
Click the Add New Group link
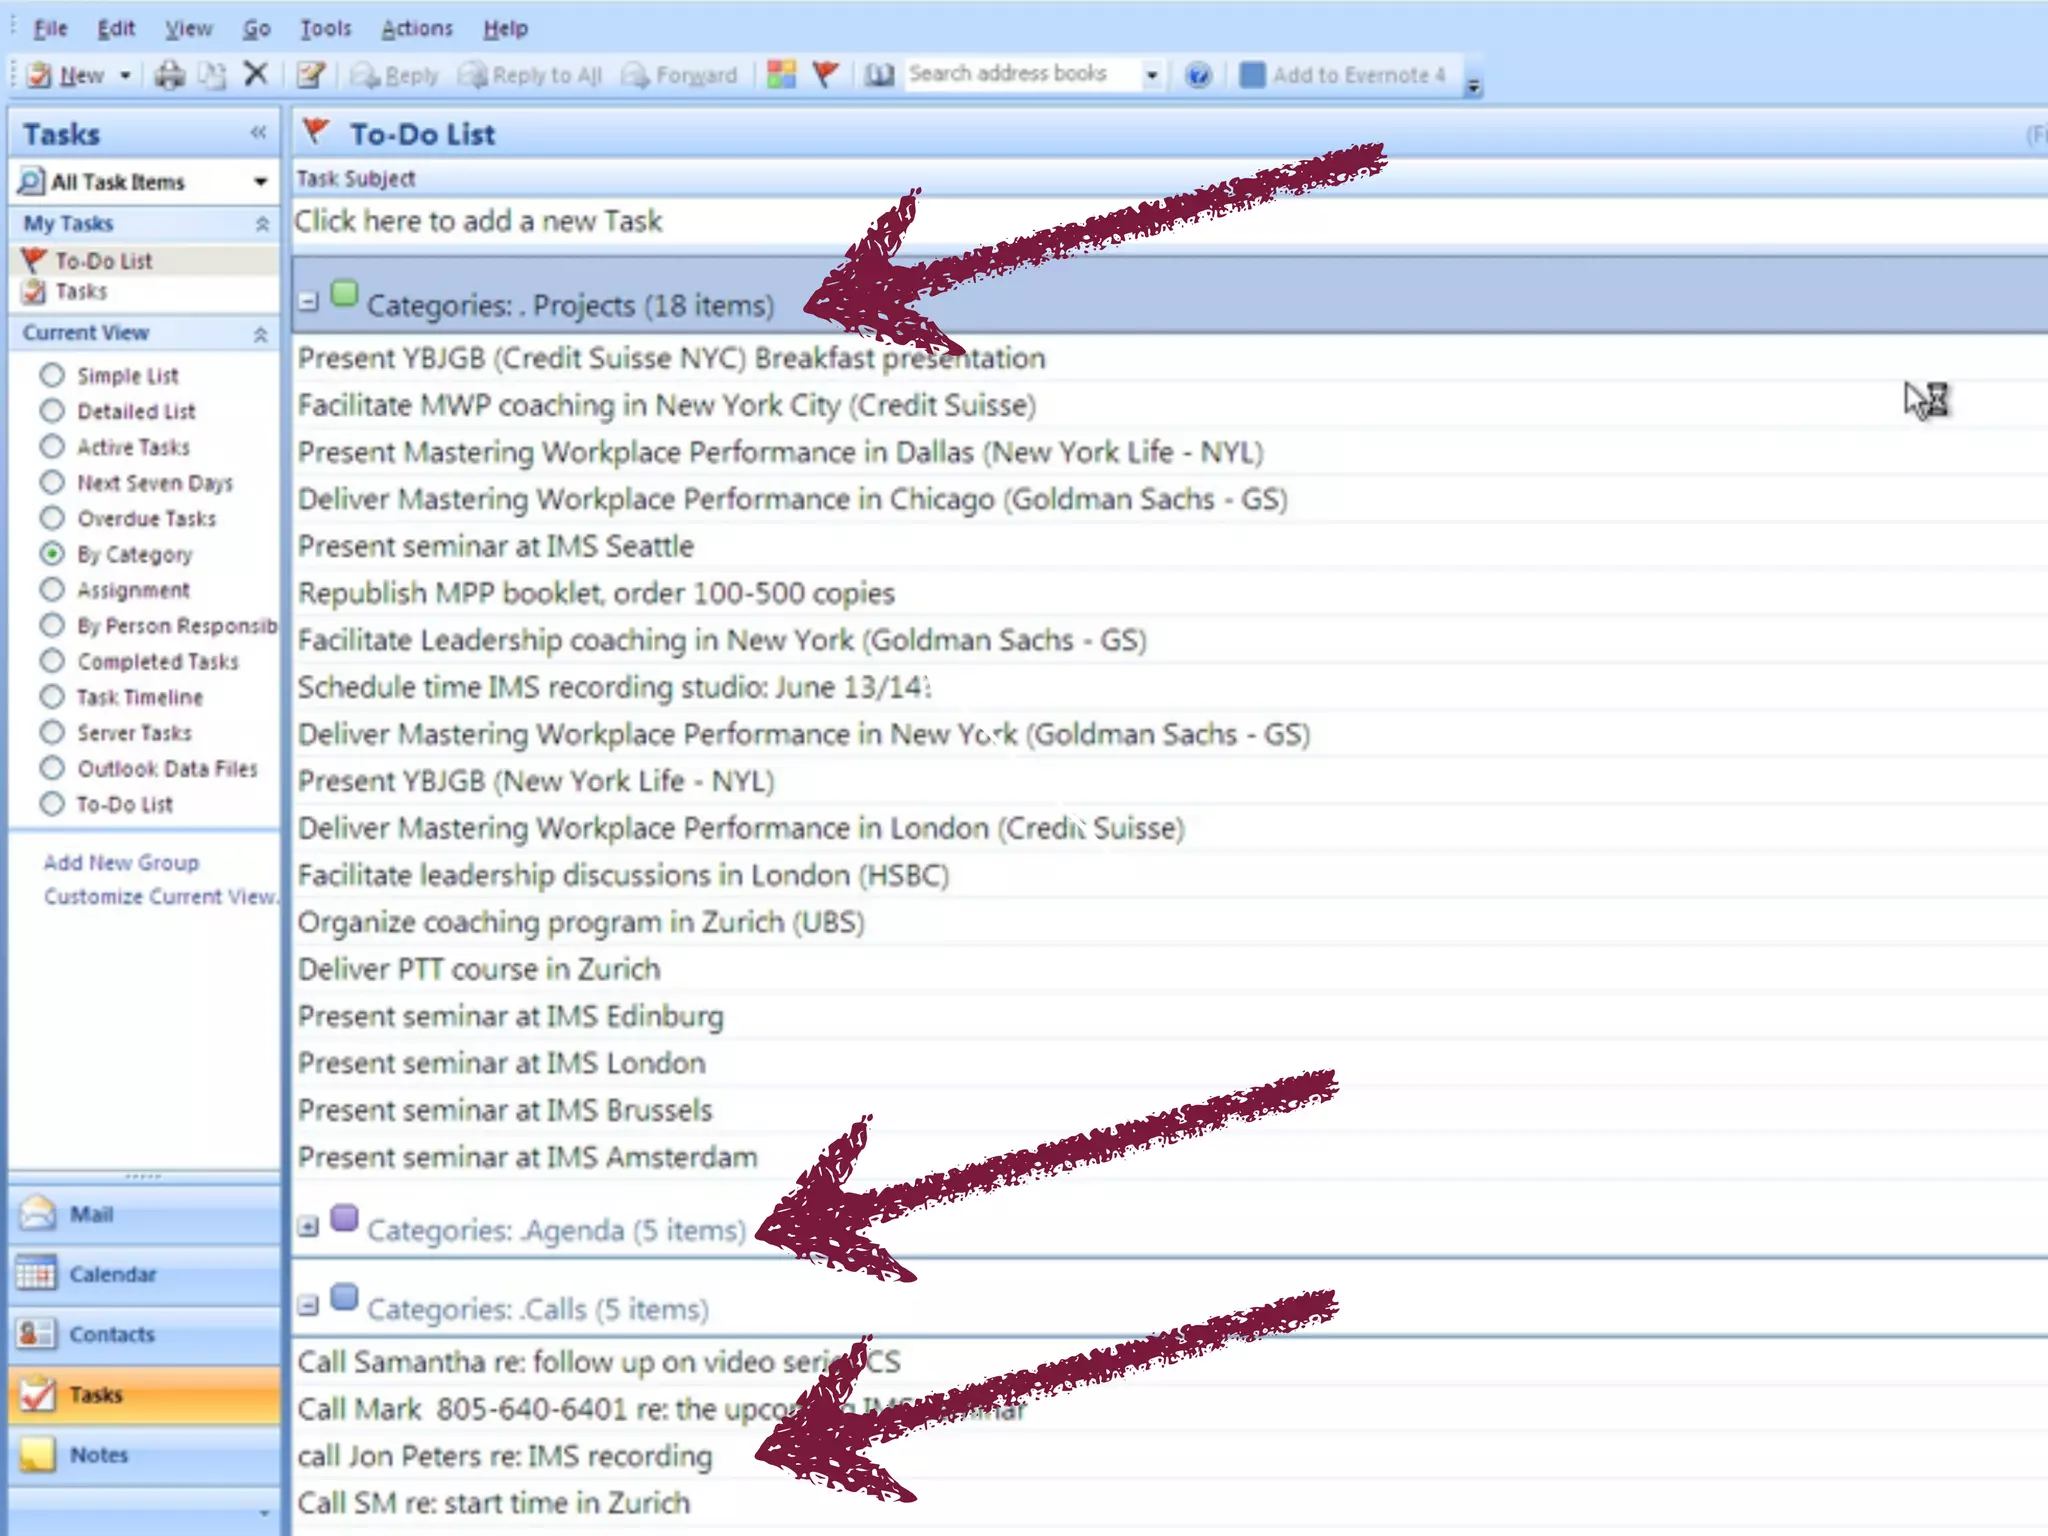(x=121, y=862)
